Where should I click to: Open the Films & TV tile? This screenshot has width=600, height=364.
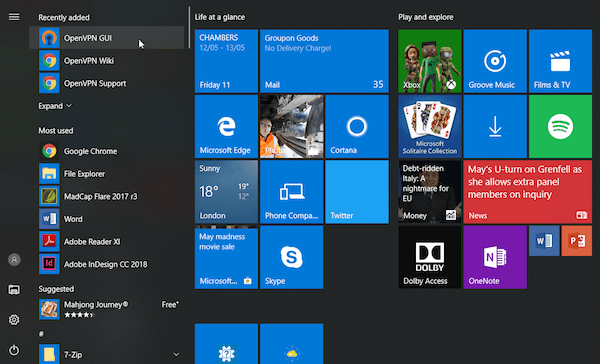pos(560,61)
